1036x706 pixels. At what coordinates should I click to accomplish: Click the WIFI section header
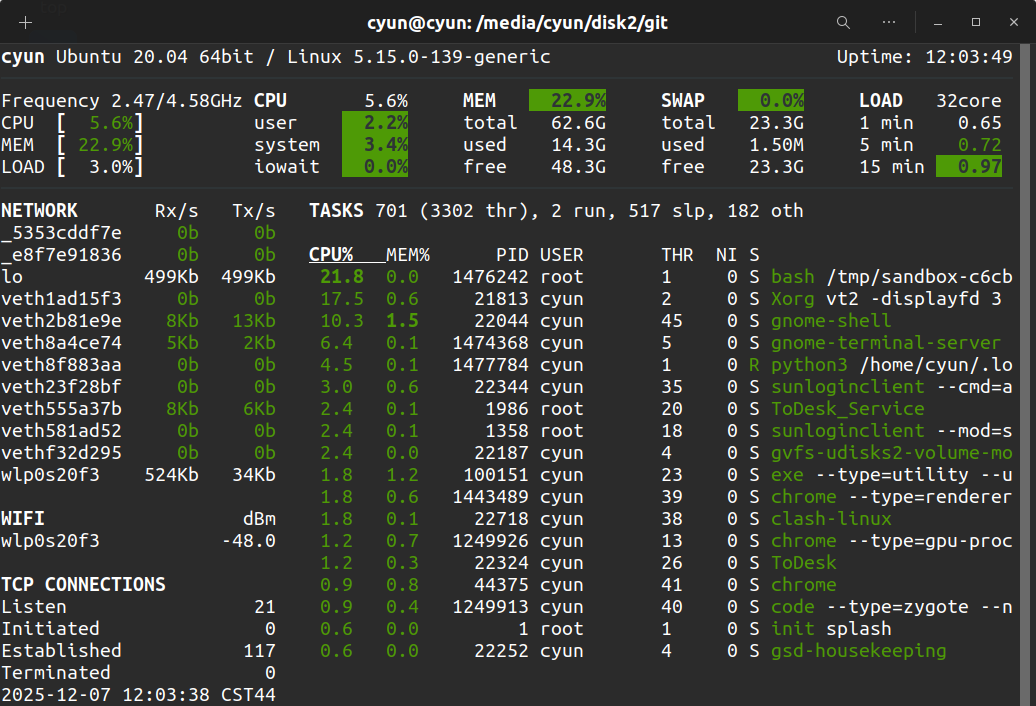click(22, 519)
